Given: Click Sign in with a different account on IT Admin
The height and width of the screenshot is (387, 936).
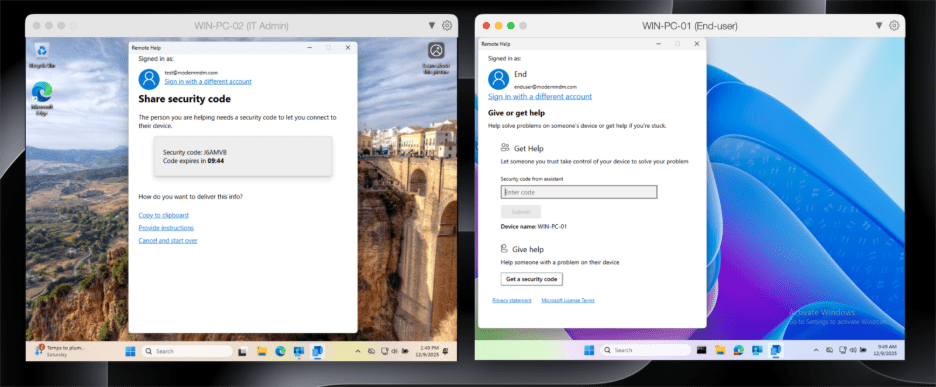Looking at the screenshot, I should click(208, 81).
